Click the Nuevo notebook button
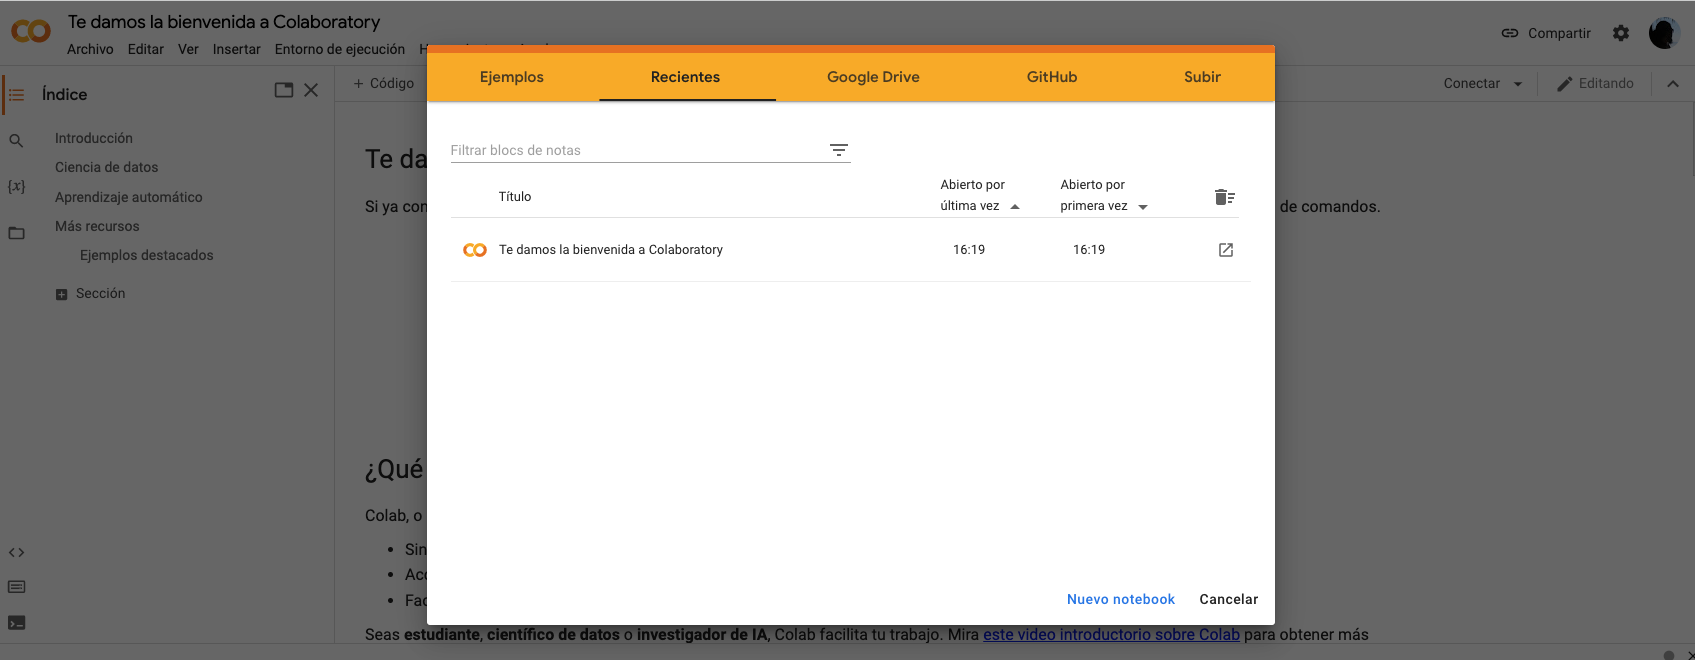Image resolution: width=1695 pixels, height=660 pixels. point(1121,599)
